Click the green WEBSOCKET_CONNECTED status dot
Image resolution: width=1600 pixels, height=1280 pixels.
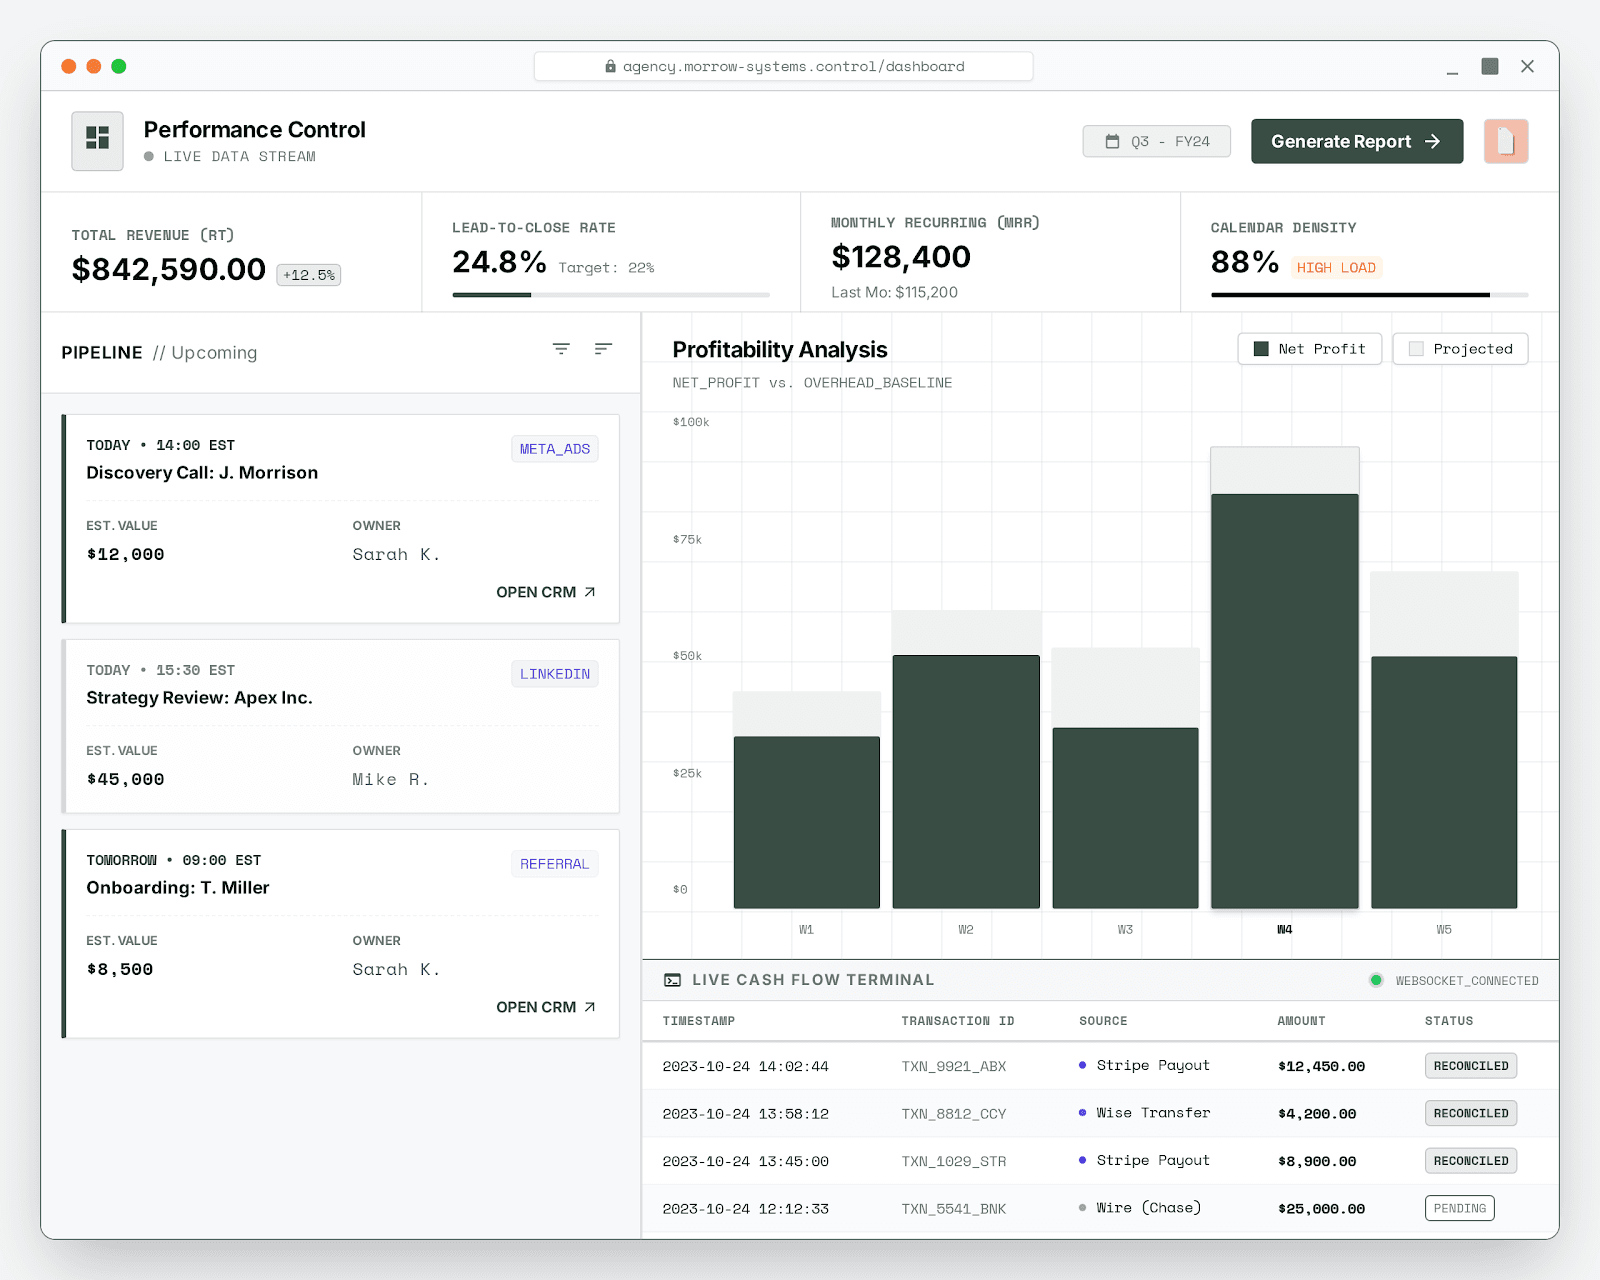point(1376,981)
